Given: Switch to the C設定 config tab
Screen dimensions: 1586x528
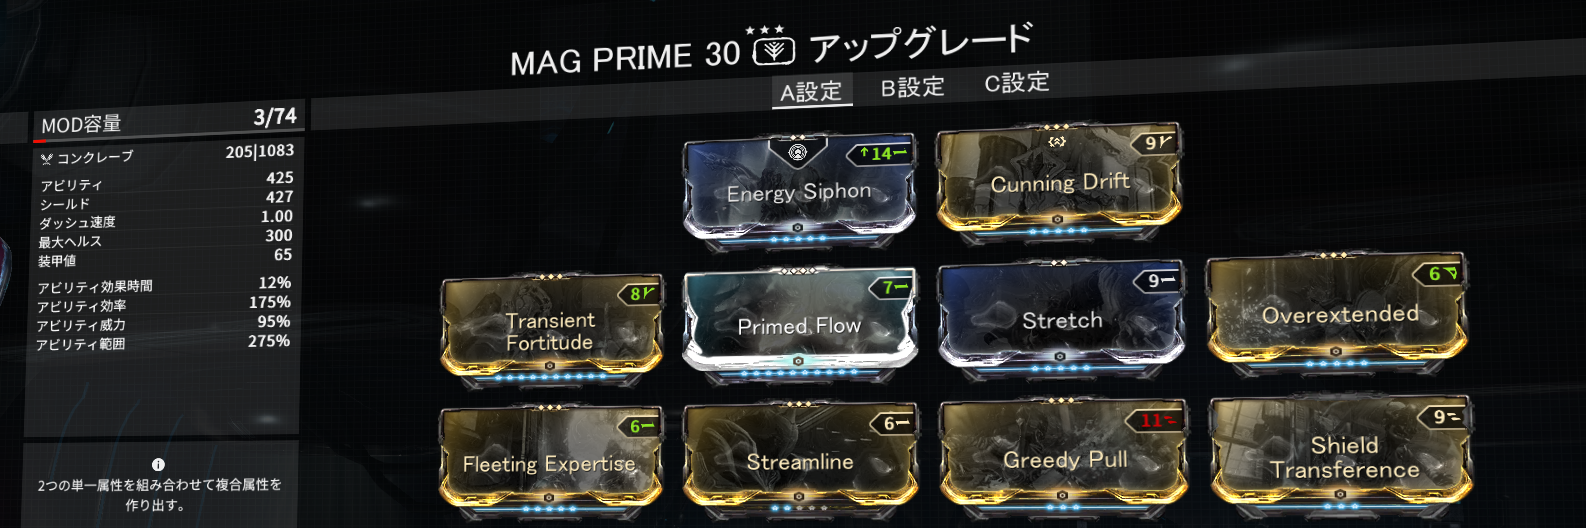Looking at the screenshot, I should [1017, 82].
